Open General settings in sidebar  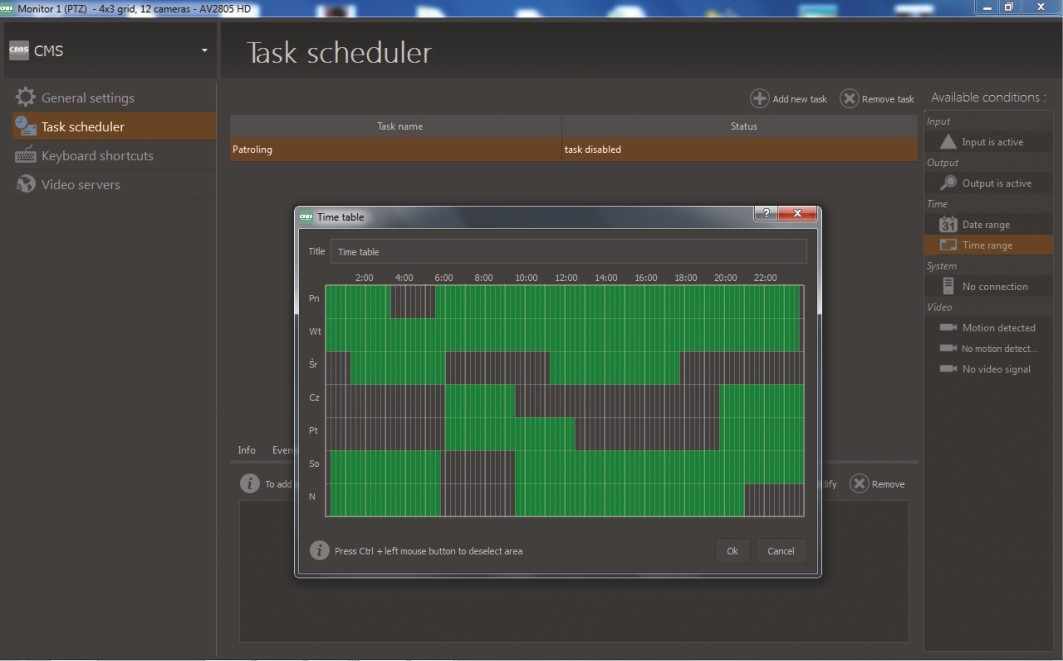pos(87,98)
